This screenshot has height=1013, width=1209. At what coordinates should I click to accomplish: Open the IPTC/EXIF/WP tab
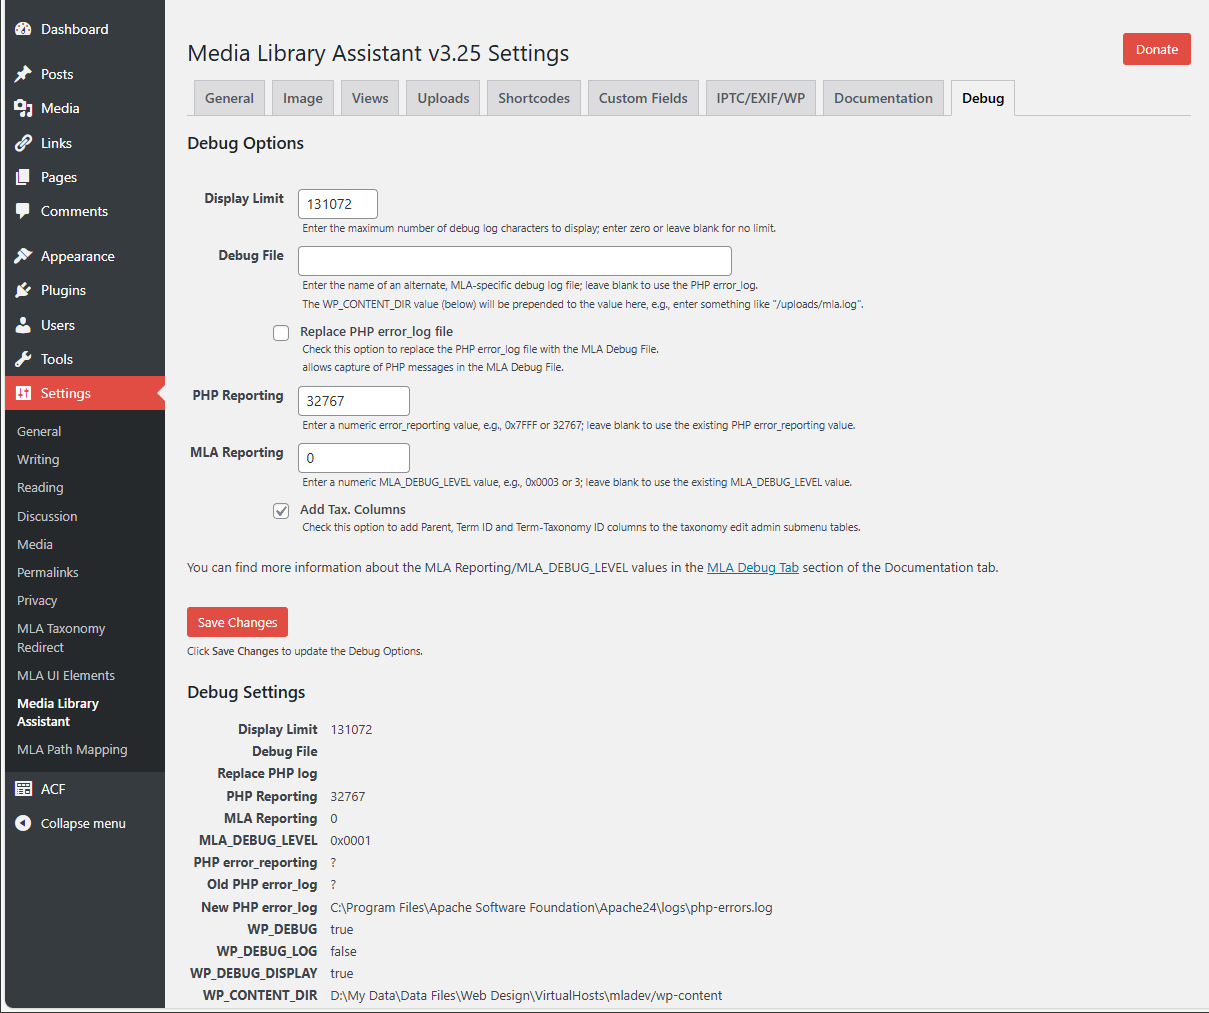point(760,97)
